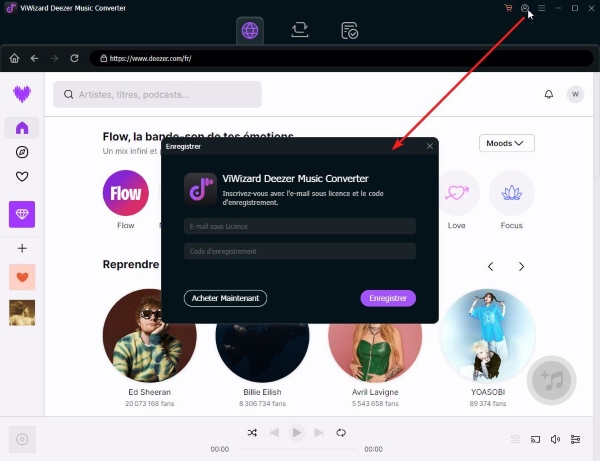This screenshot has width=600, height=461.
Task: Close the Enregistrer dialog
Action: [430, 146]
